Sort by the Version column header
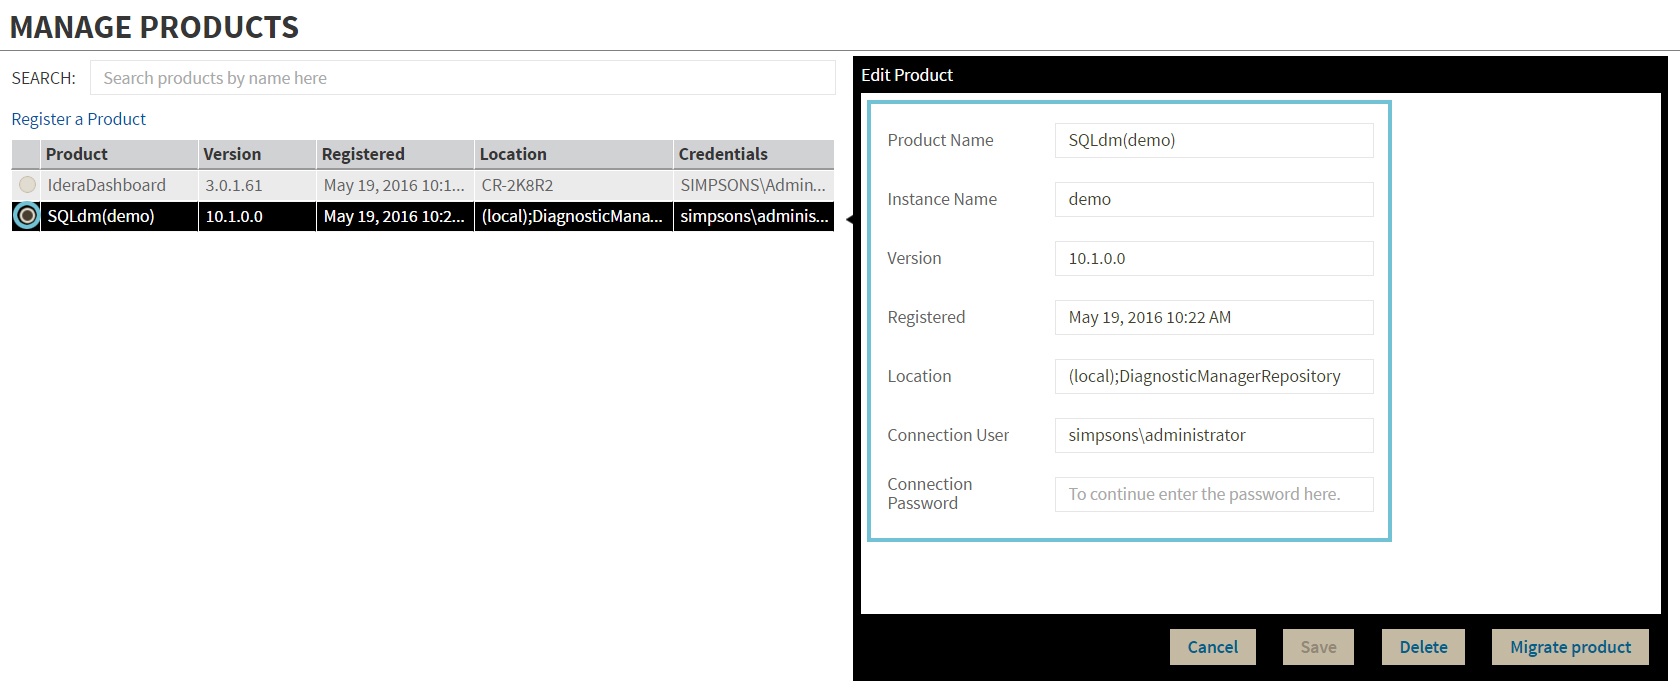The width and height of the screenshot is (1680, 698). pos(232,154)
